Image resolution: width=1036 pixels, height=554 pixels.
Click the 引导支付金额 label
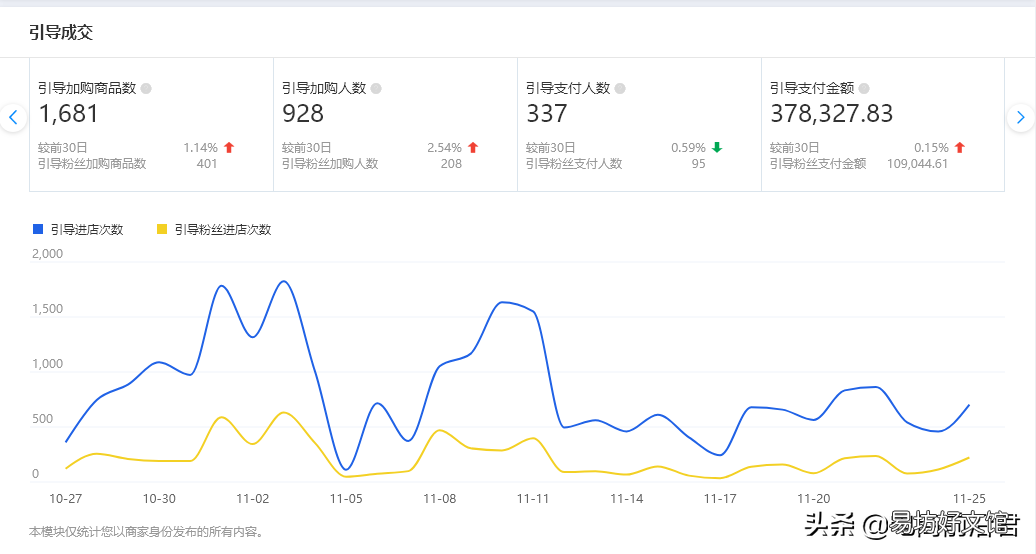(x=812, y=89)
